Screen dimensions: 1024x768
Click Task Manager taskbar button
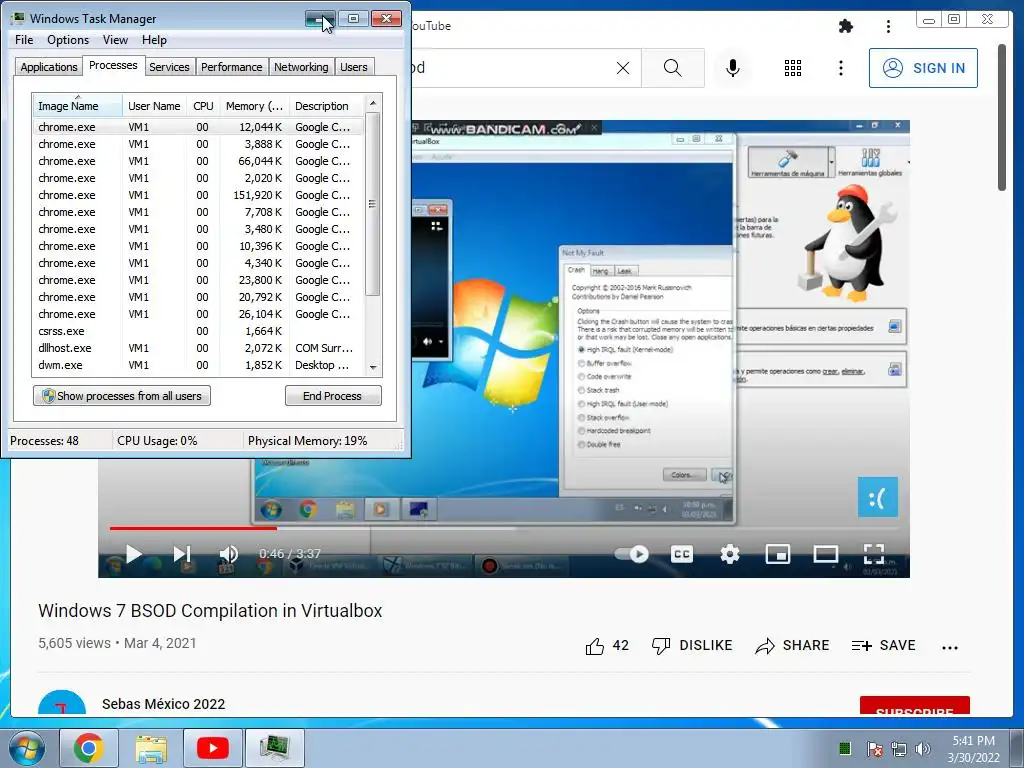275,748
